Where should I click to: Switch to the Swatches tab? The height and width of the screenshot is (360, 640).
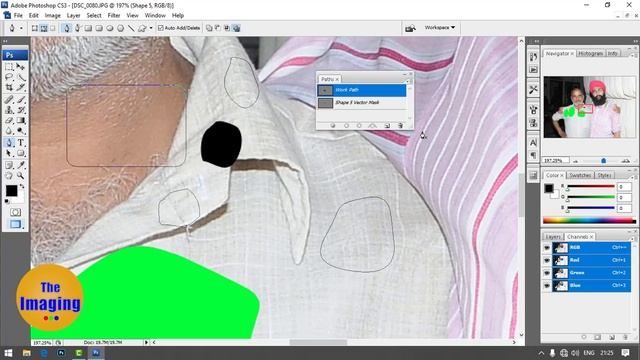[x=580, y=175]
